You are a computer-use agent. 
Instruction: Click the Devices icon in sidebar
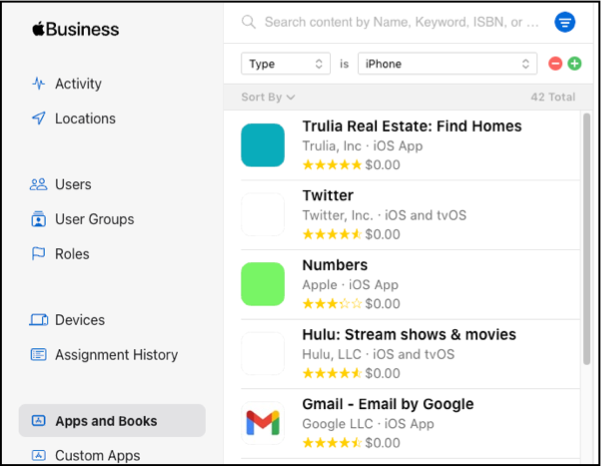[39, 320]
